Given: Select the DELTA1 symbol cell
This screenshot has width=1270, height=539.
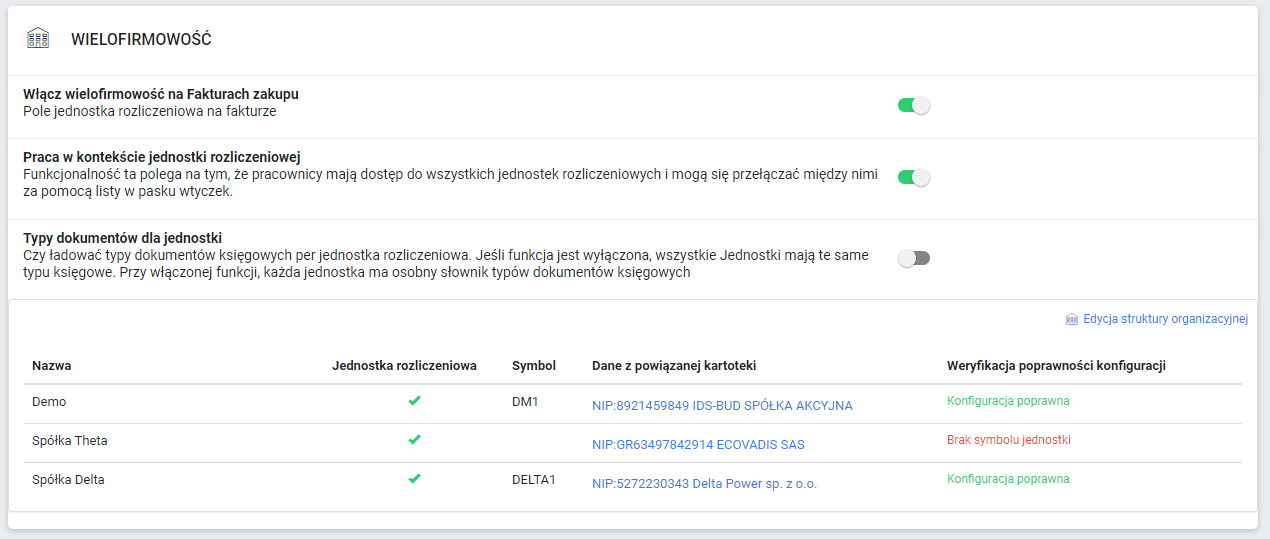Looking at the screenshot, I should tap(533, 479).
